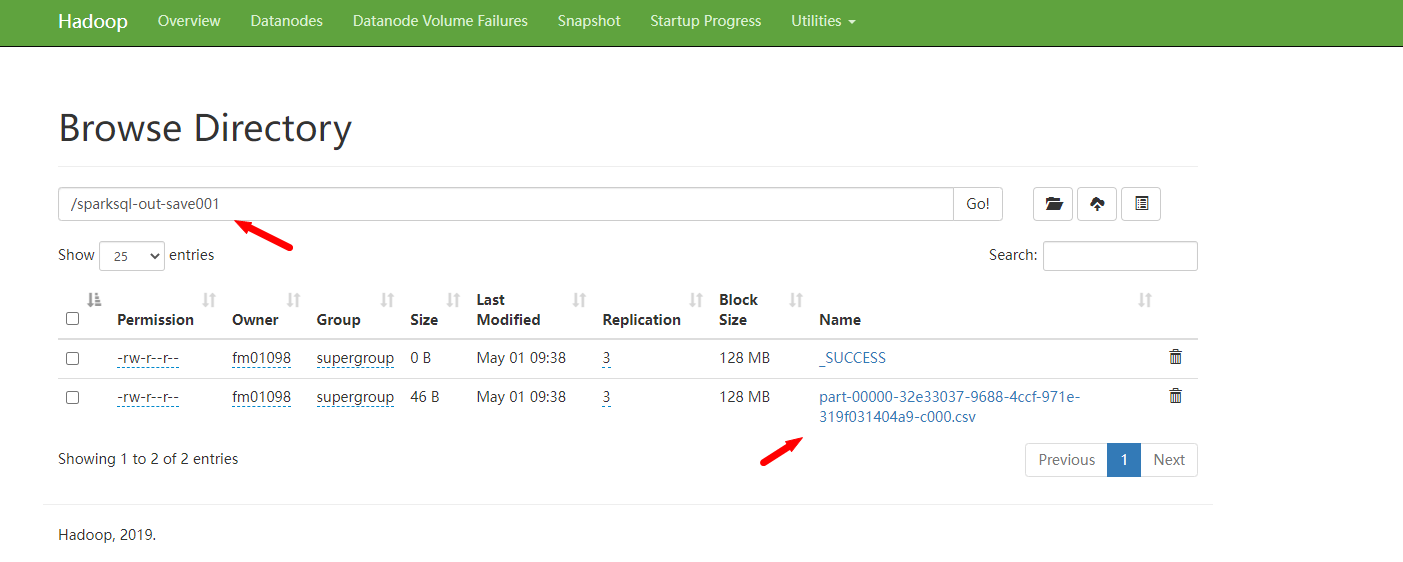Click the Browse Directory heading

[205, 129]
